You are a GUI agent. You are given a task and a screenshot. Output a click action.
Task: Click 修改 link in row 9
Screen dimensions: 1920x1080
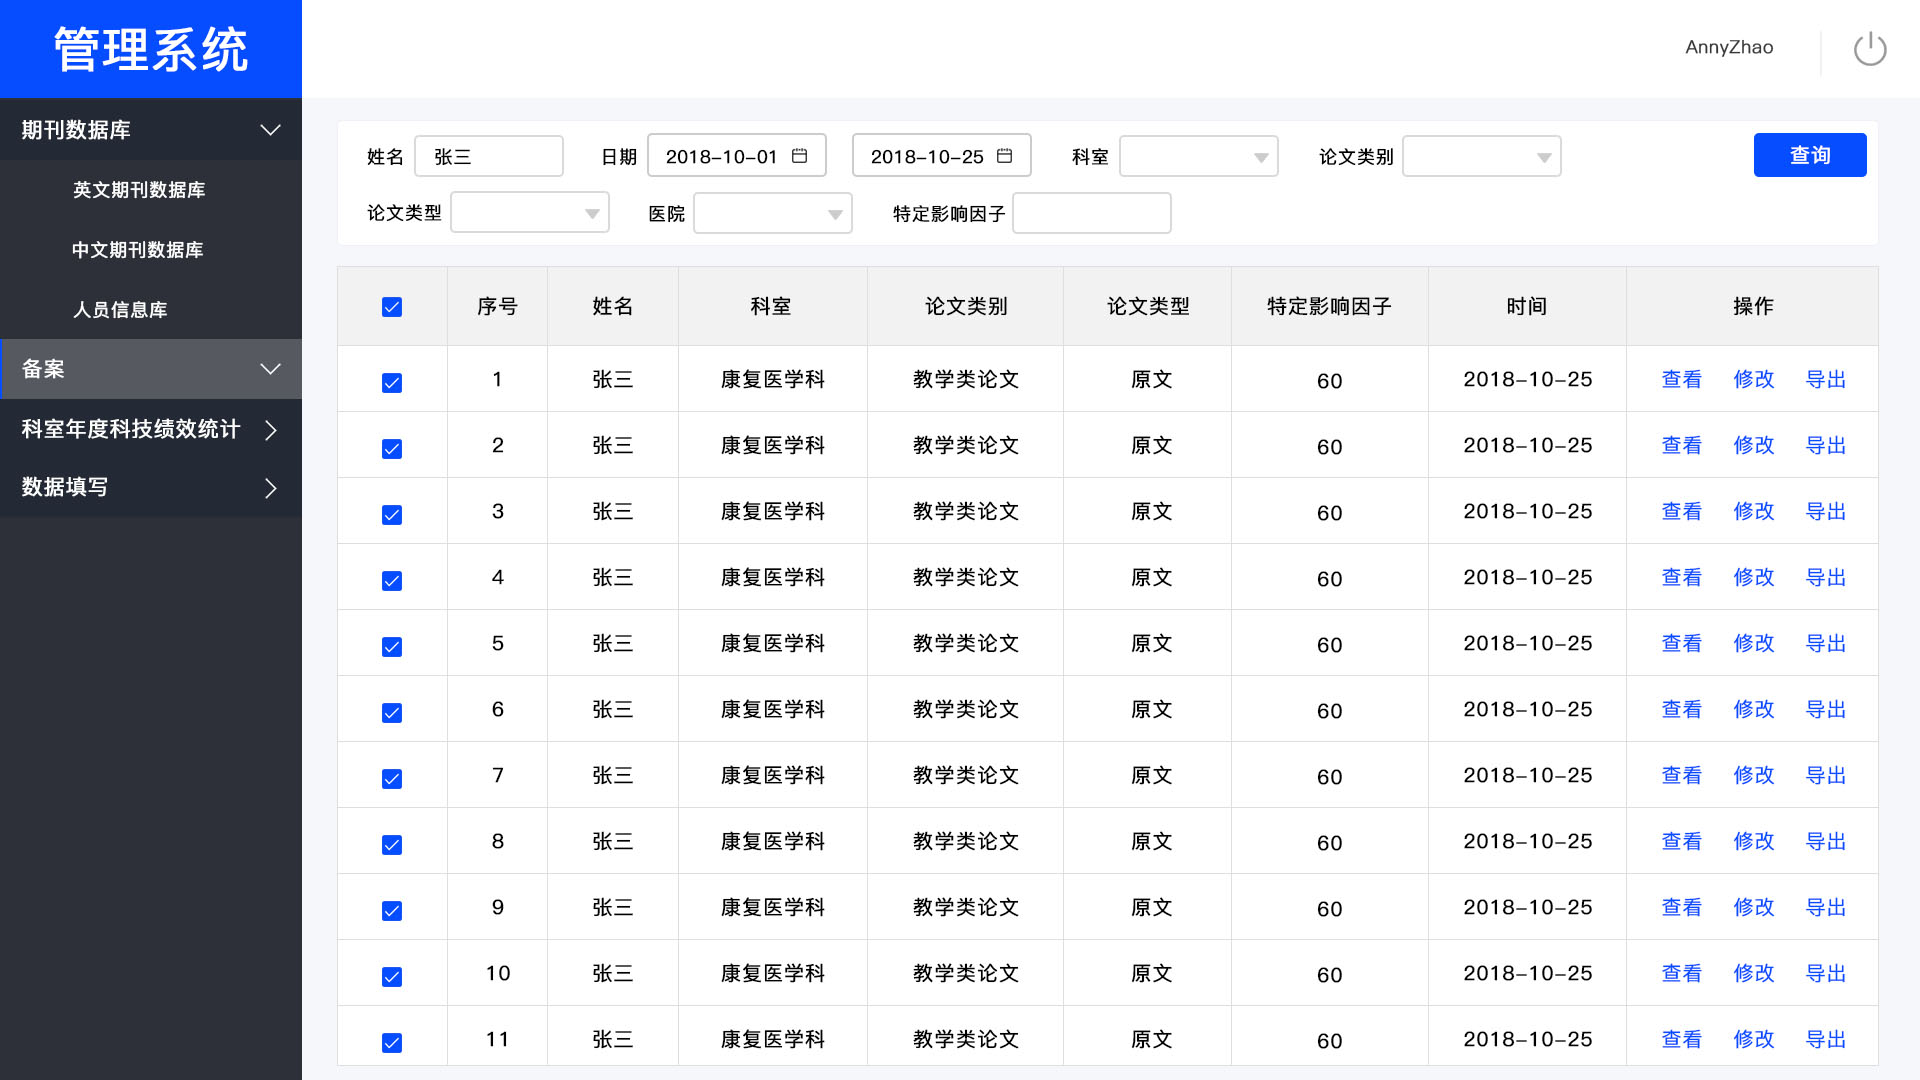pos(1753,908)
